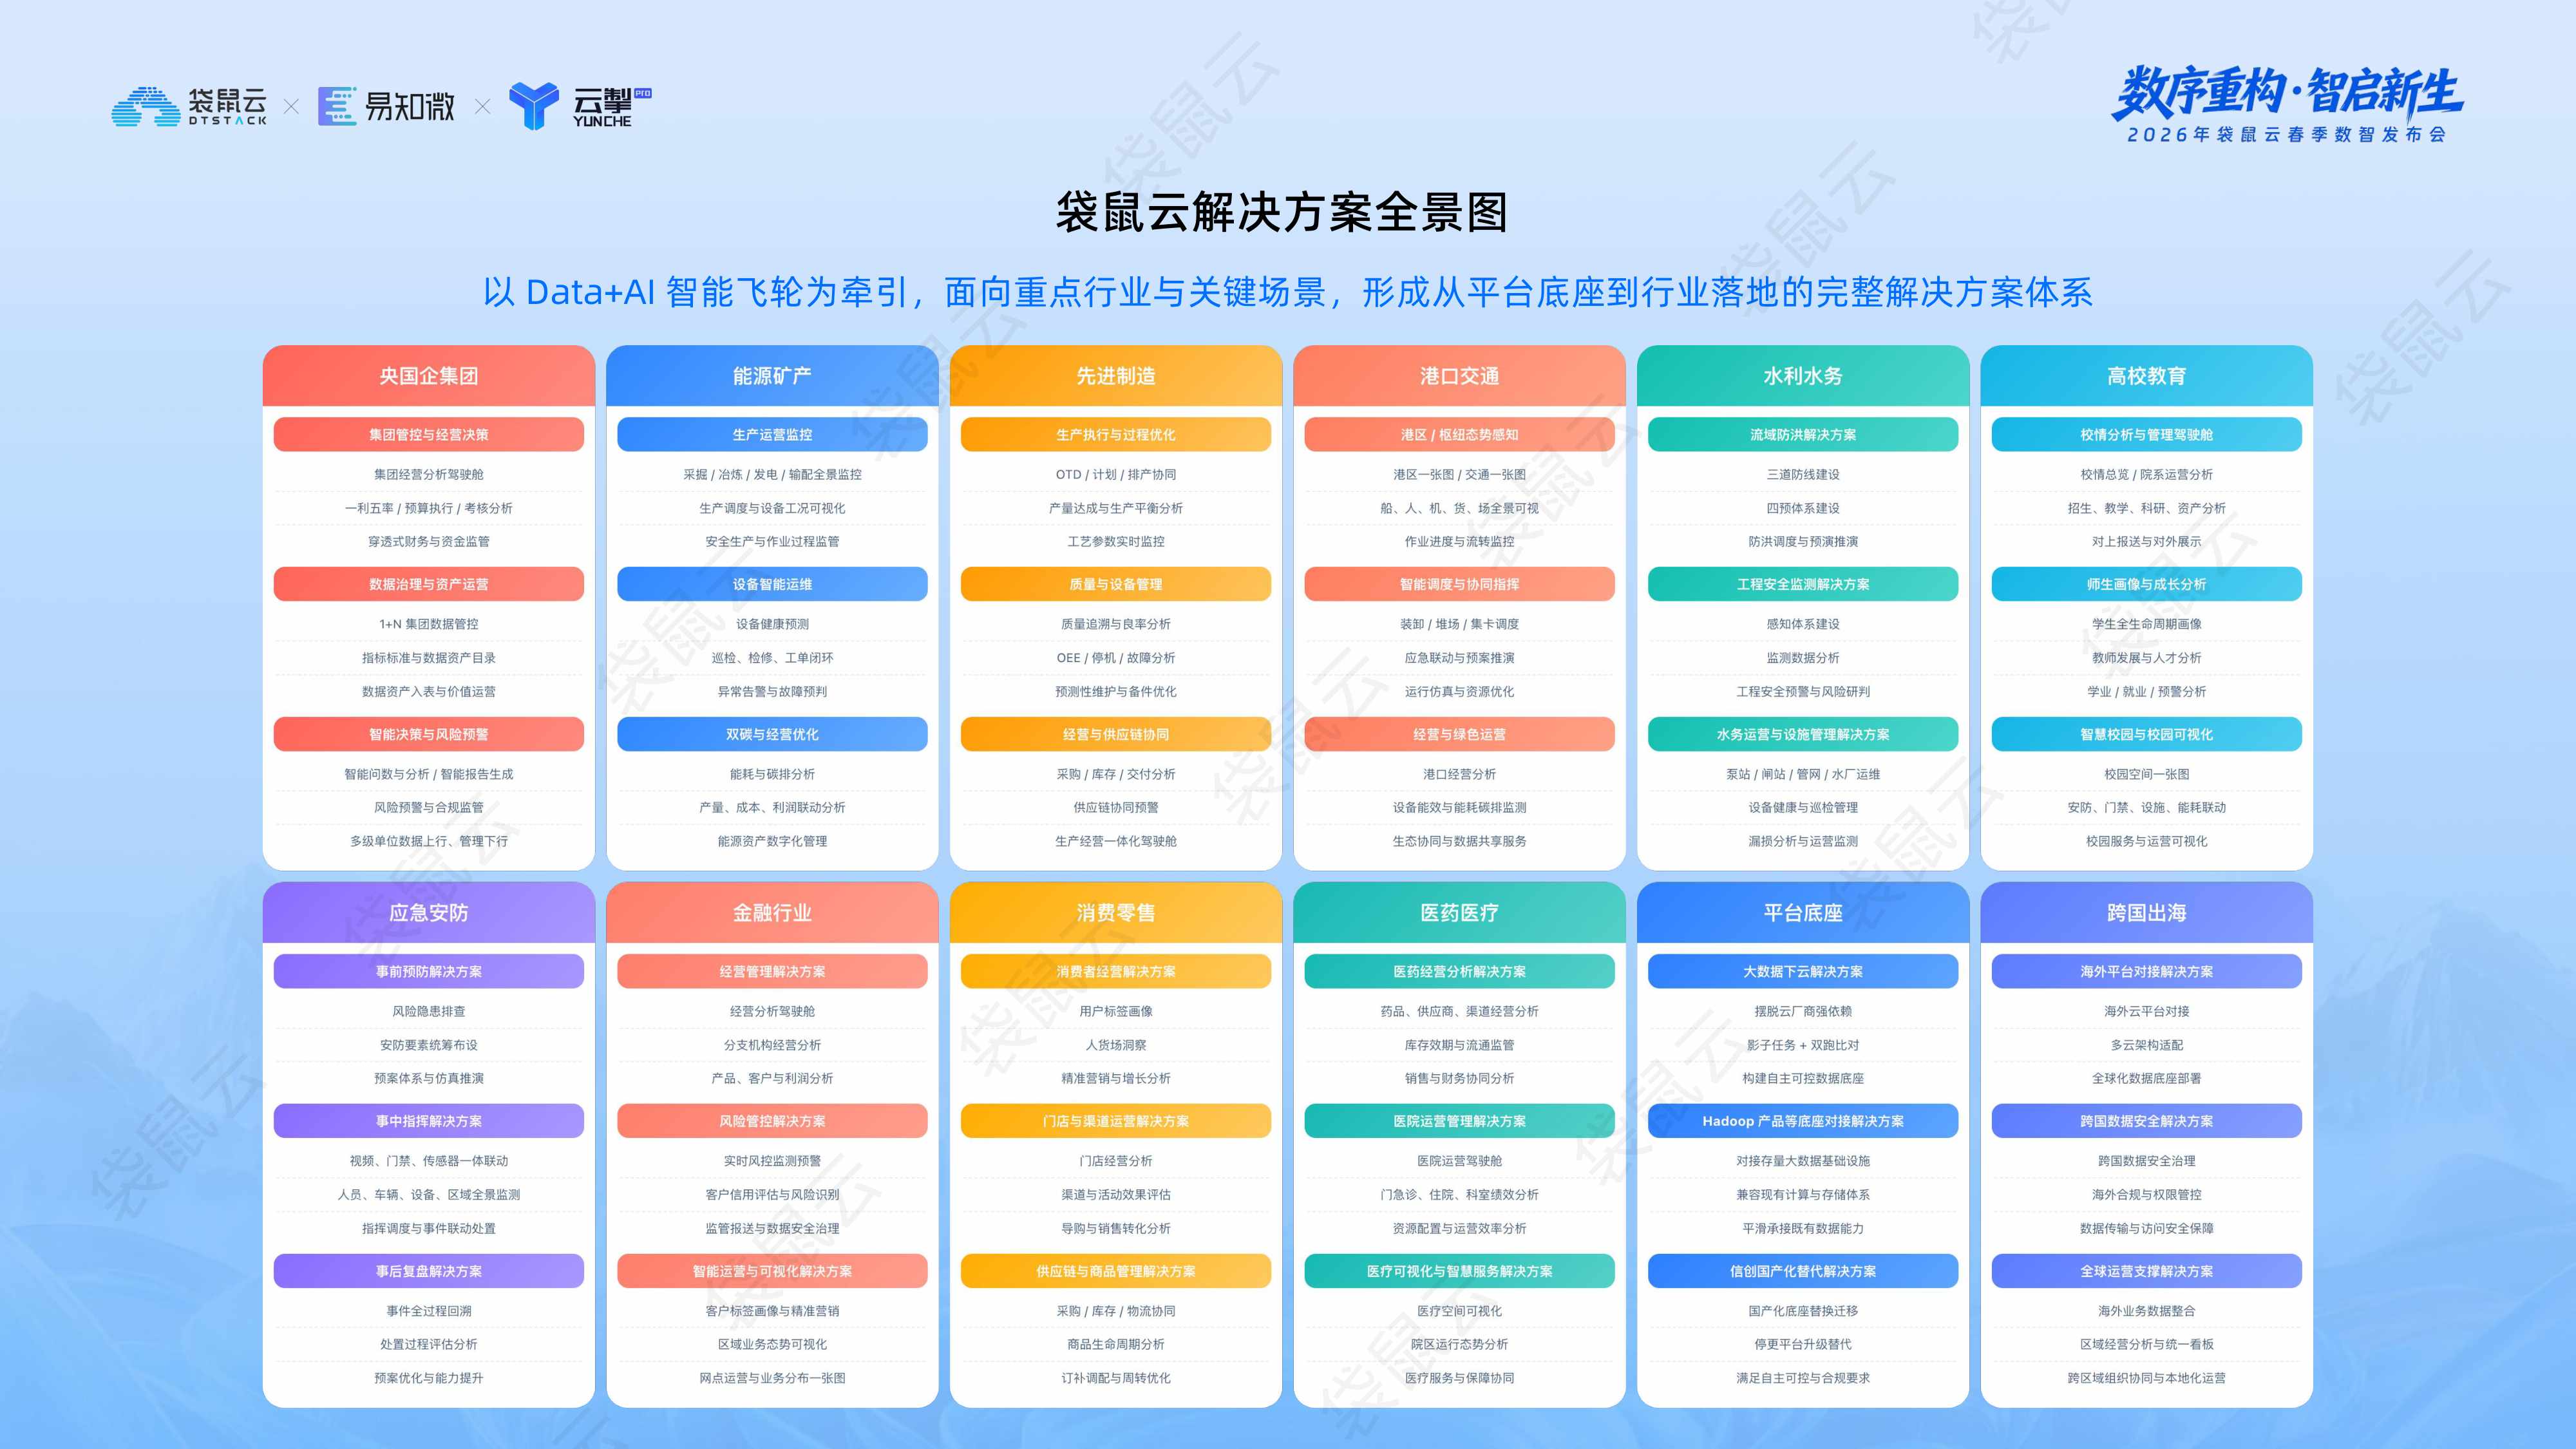Select the 港口交通 industry header
2576x1449 pixels.
coord(1460,376)
